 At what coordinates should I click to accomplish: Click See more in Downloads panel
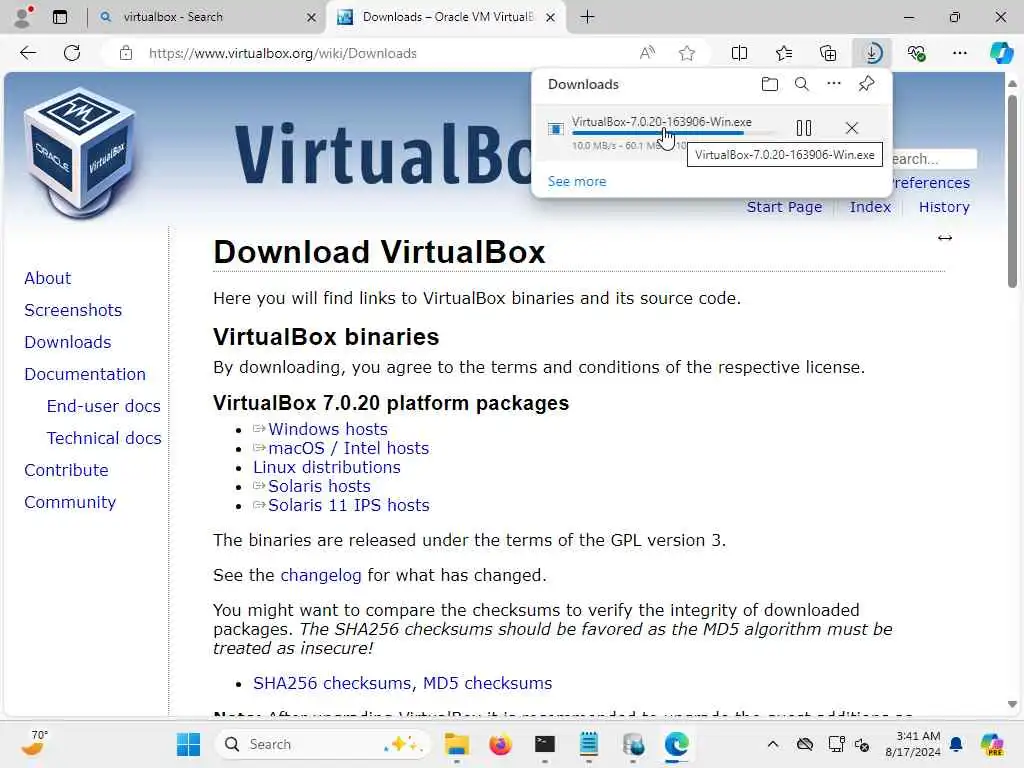[x=577, y=182]
